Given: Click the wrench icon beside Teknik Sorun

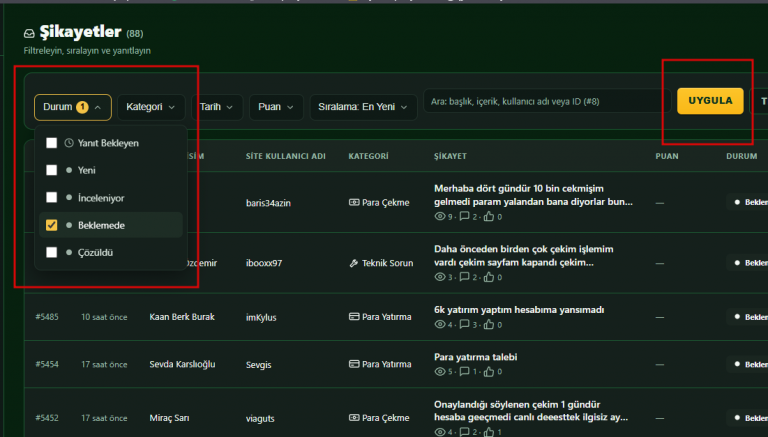Looking at the screenshot, I should point(354,263).
